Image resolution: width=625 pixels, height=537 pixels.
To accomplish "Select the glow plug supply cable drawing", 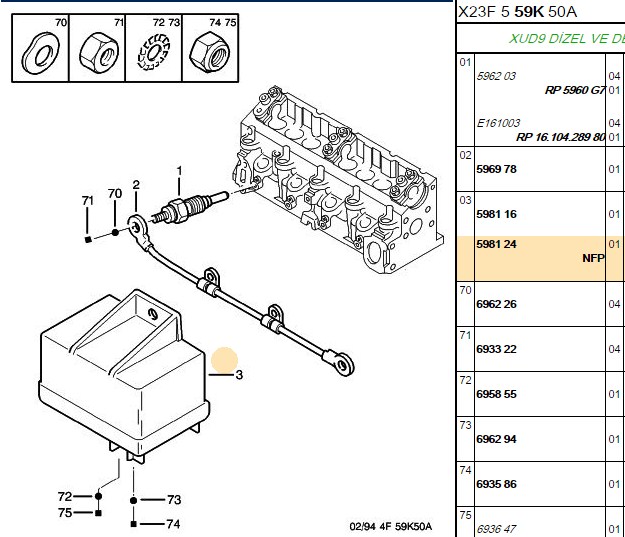I will [x=241, y=296].
